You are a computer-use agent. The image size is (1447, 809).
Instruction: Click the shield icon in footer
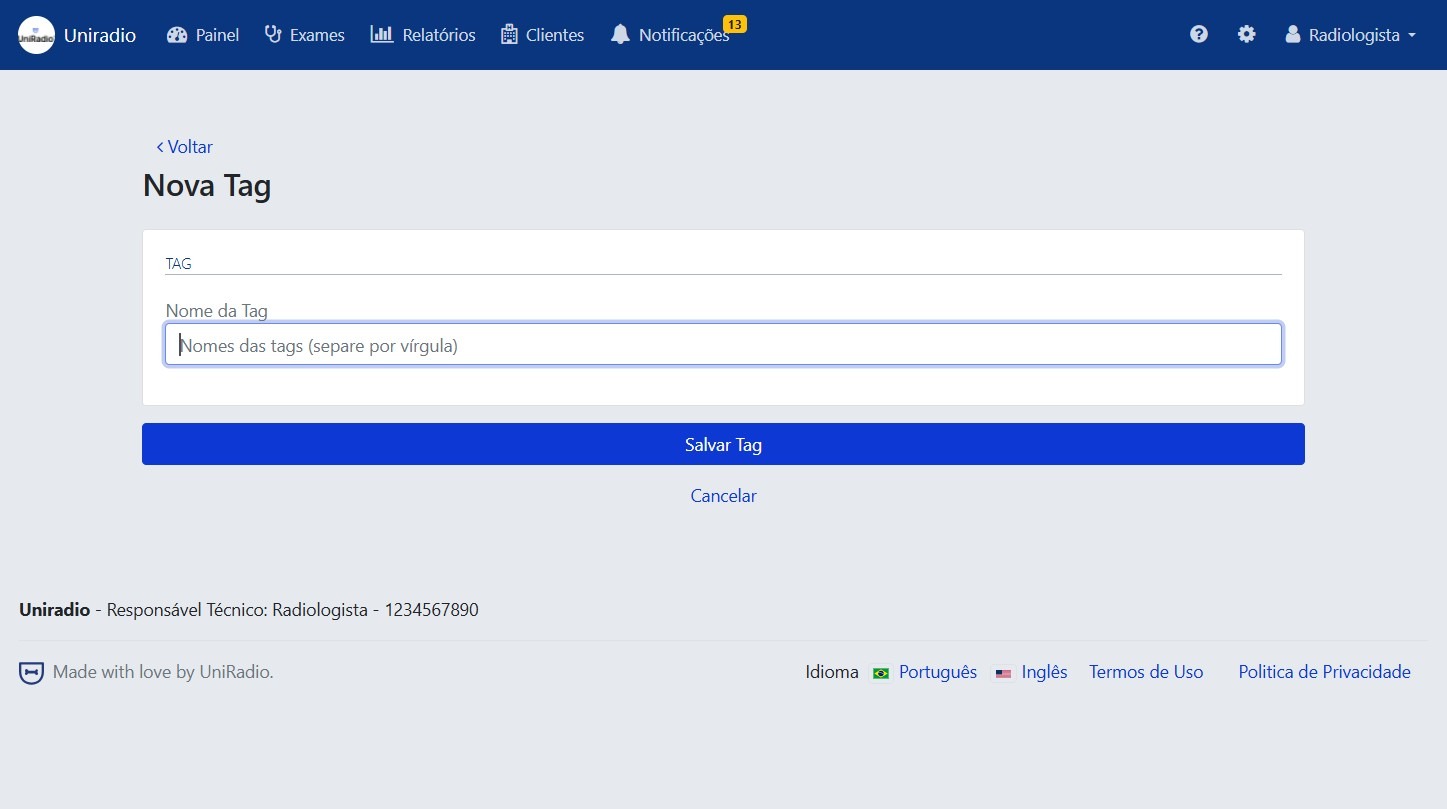[31, 673]
